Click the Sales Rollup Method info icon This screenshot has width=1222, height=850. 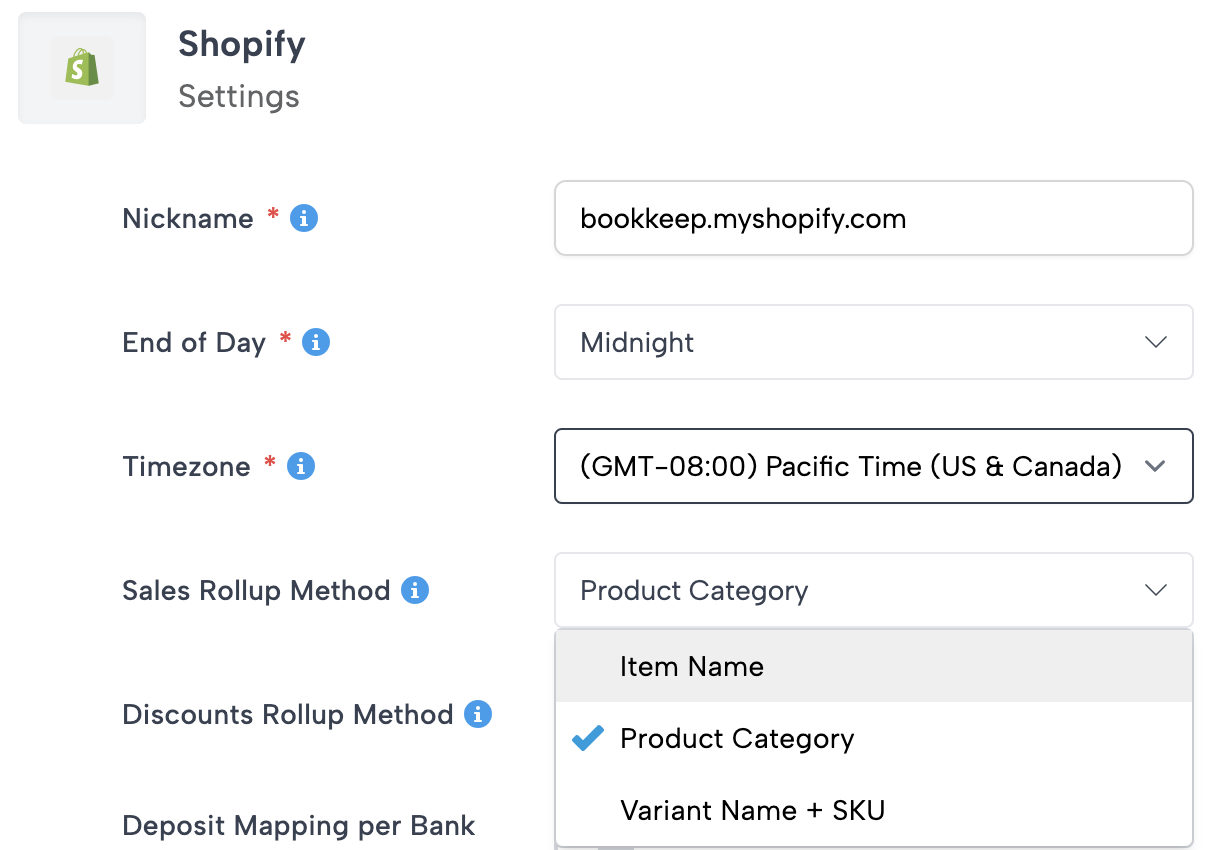point(415,590)
